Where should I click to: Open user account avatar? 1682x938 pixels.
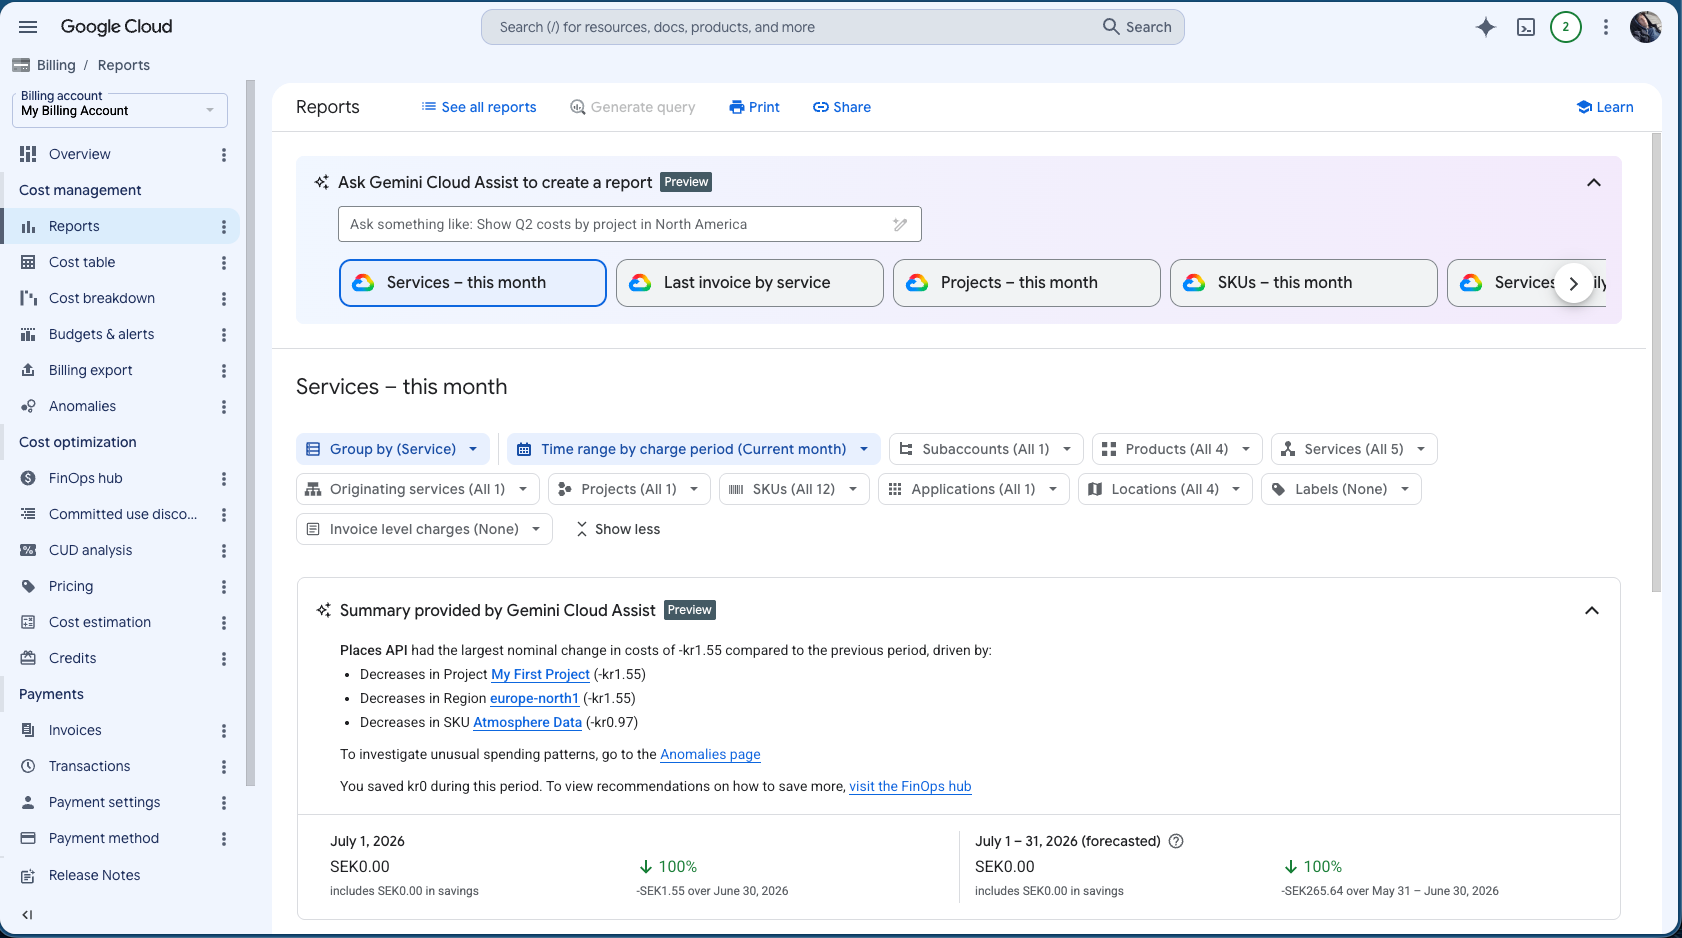click(x=1646, y=27)
